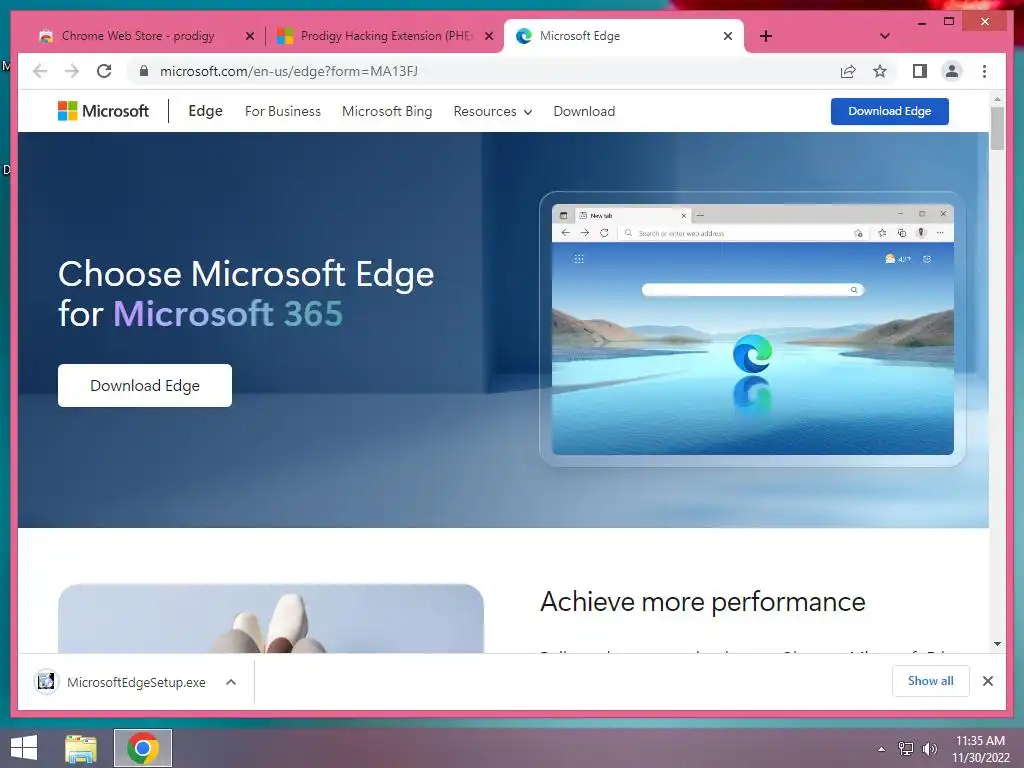Open the Edge link in site navigation
The image size is (1024, 768).
pos(205,111)
